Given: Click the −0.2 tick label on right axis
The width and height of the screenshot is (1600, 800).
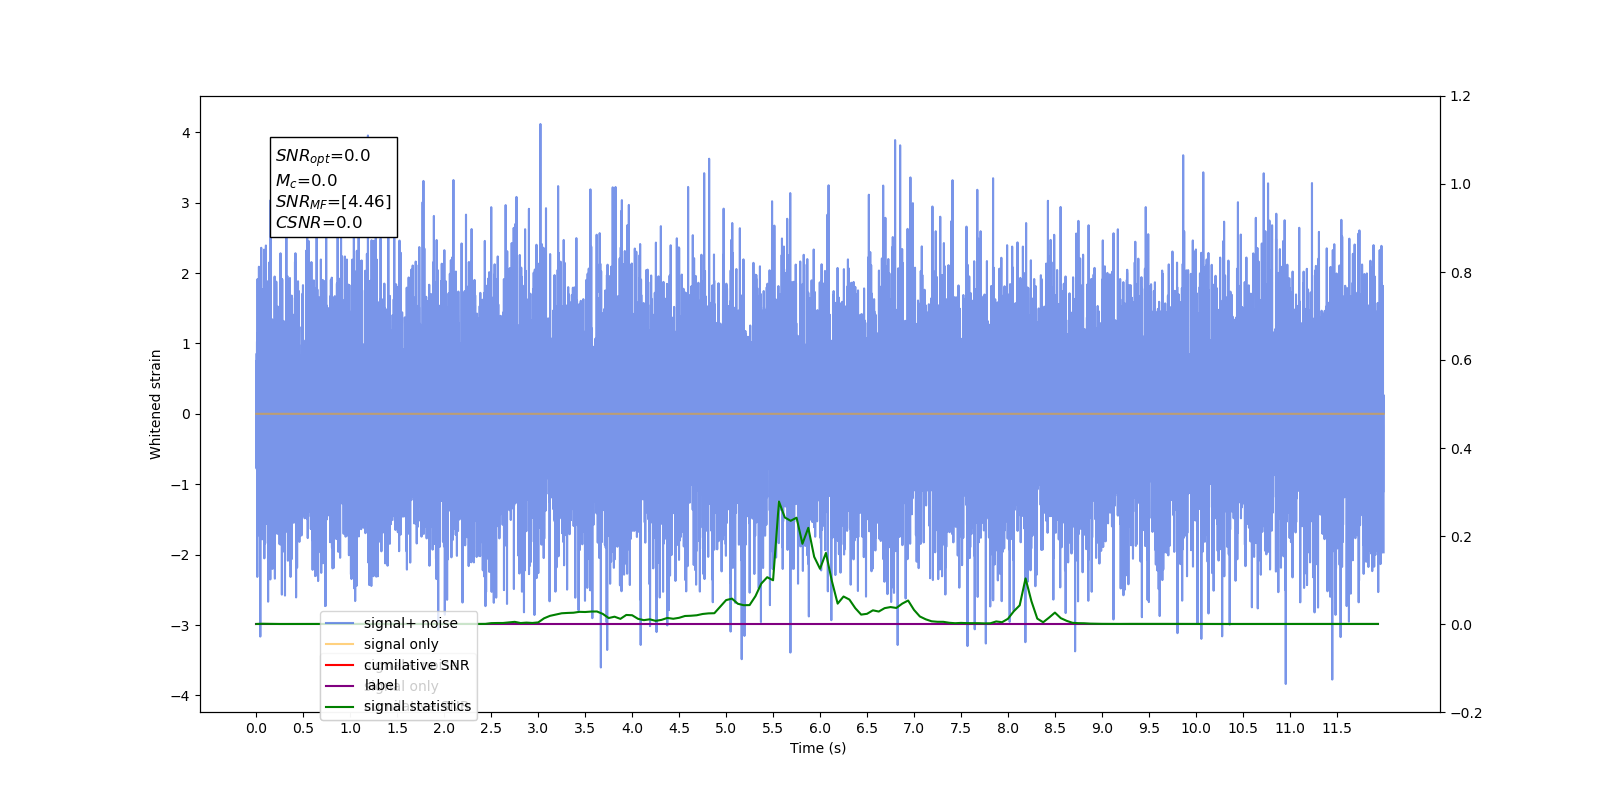Looking at the screenshot, I should pos(1466,713).
